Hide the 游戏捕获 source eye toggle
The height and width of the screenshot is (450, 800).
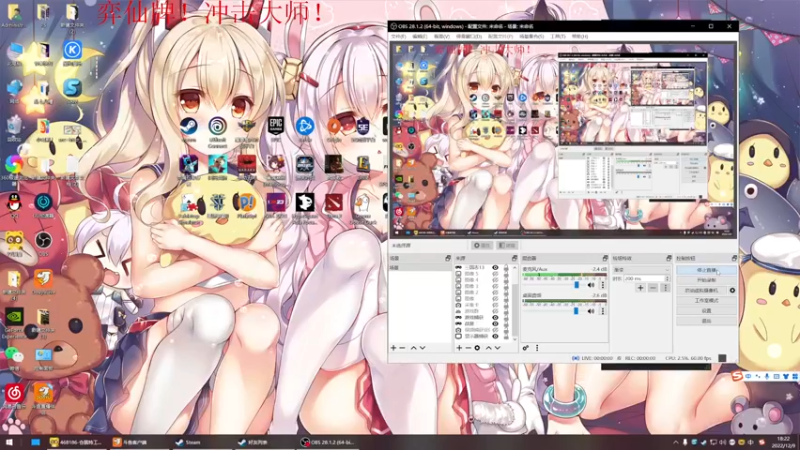coord(495,317)
